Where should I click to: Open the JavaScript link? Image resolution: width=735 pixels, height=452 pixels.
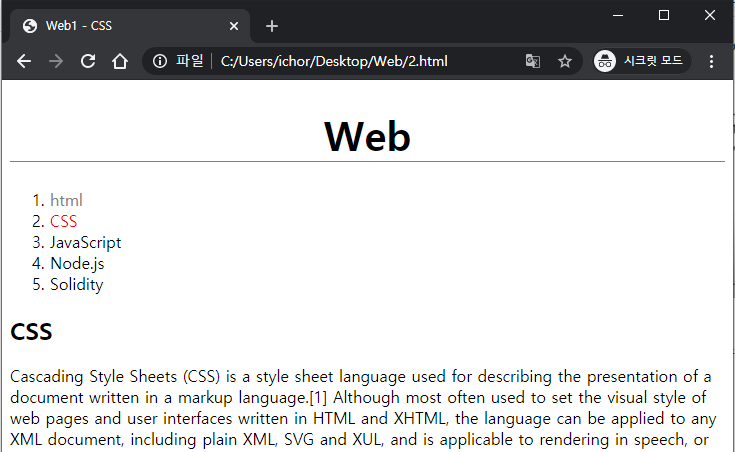pyautogui.click(x=85, y=242)
